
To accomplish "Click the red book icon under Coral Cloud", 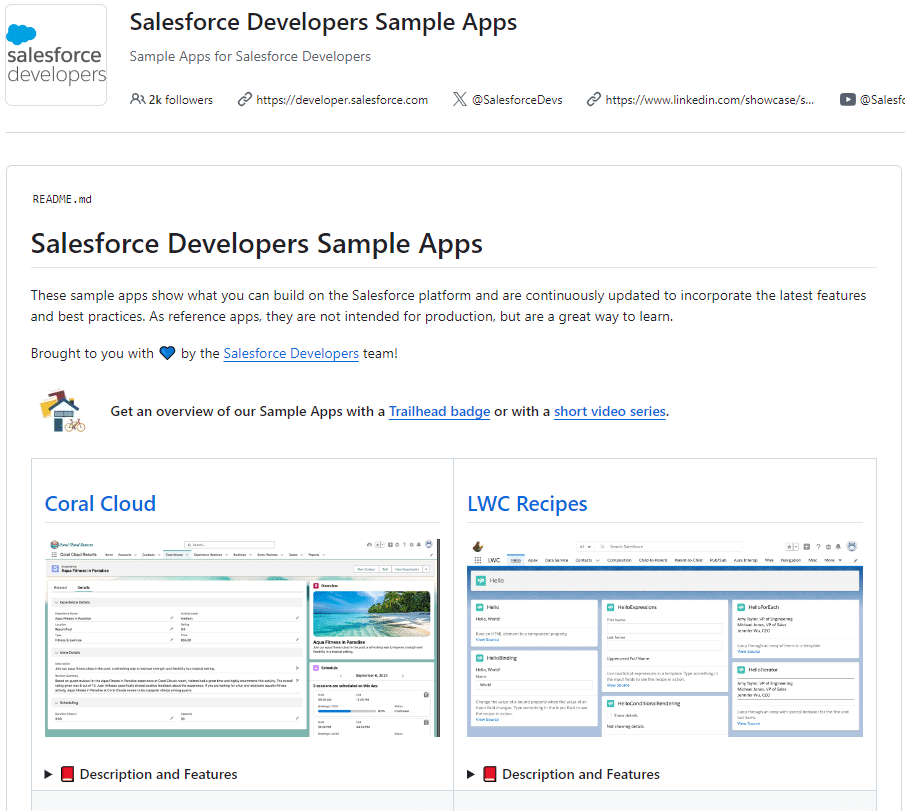I will [x=68, y=774].
